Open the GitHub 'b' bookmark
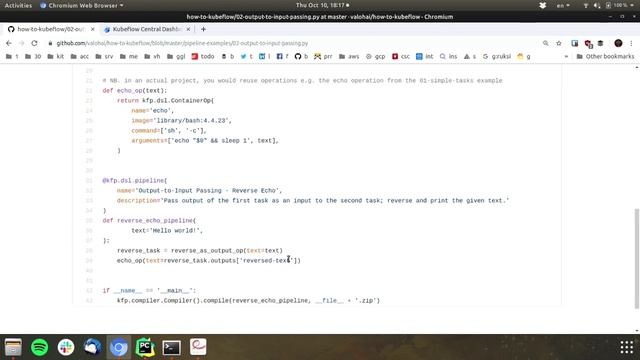The width and height of the screenshot is (640, 360). point(301,57)
